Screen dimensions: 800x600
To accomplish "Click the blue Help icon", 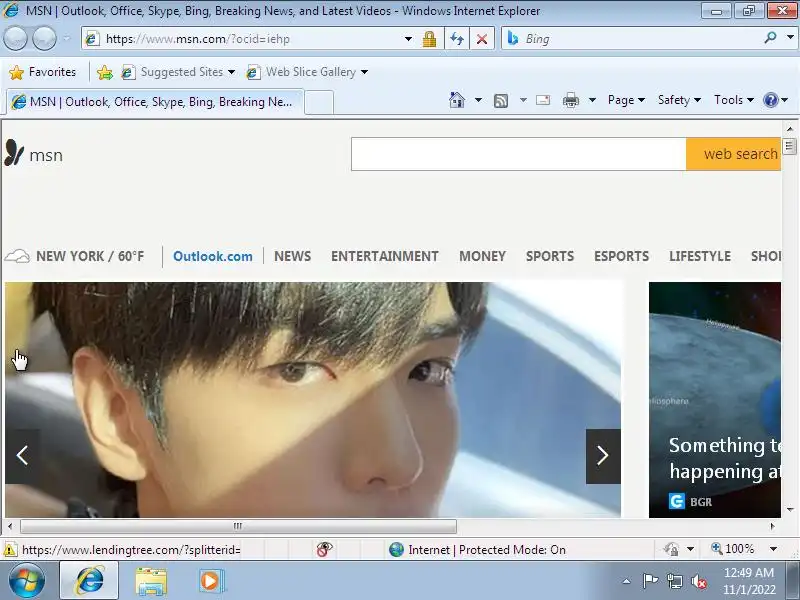I will (770, 100).
